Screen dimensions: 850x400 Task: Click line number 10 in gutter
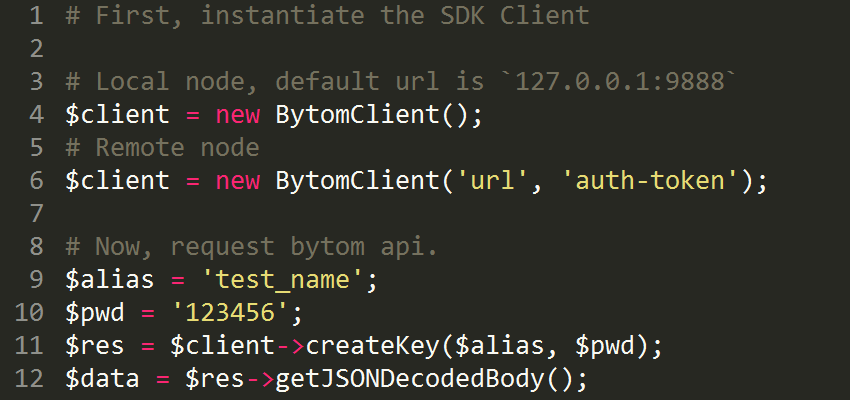click(x=29, y=313)
